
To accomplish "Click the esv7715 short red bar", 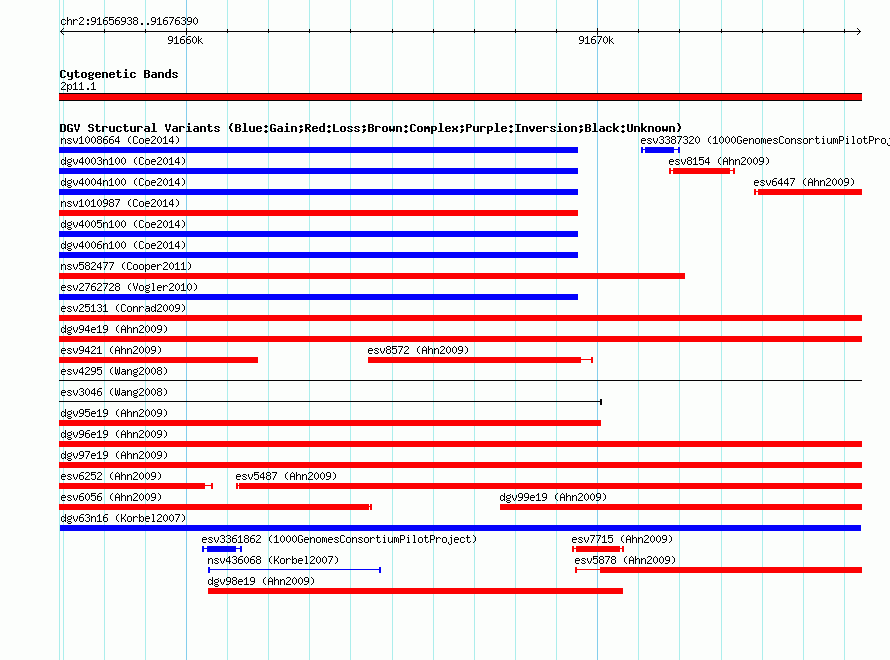I will tap(598, 549).
